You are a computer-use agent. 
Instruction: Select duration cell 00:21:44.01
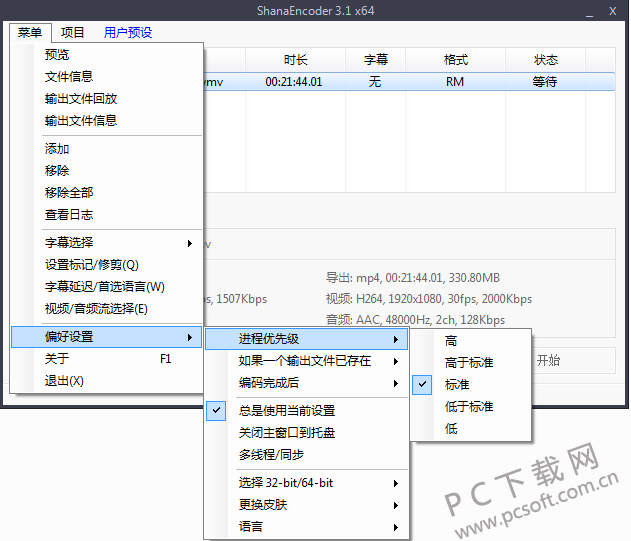click(294, 82)
